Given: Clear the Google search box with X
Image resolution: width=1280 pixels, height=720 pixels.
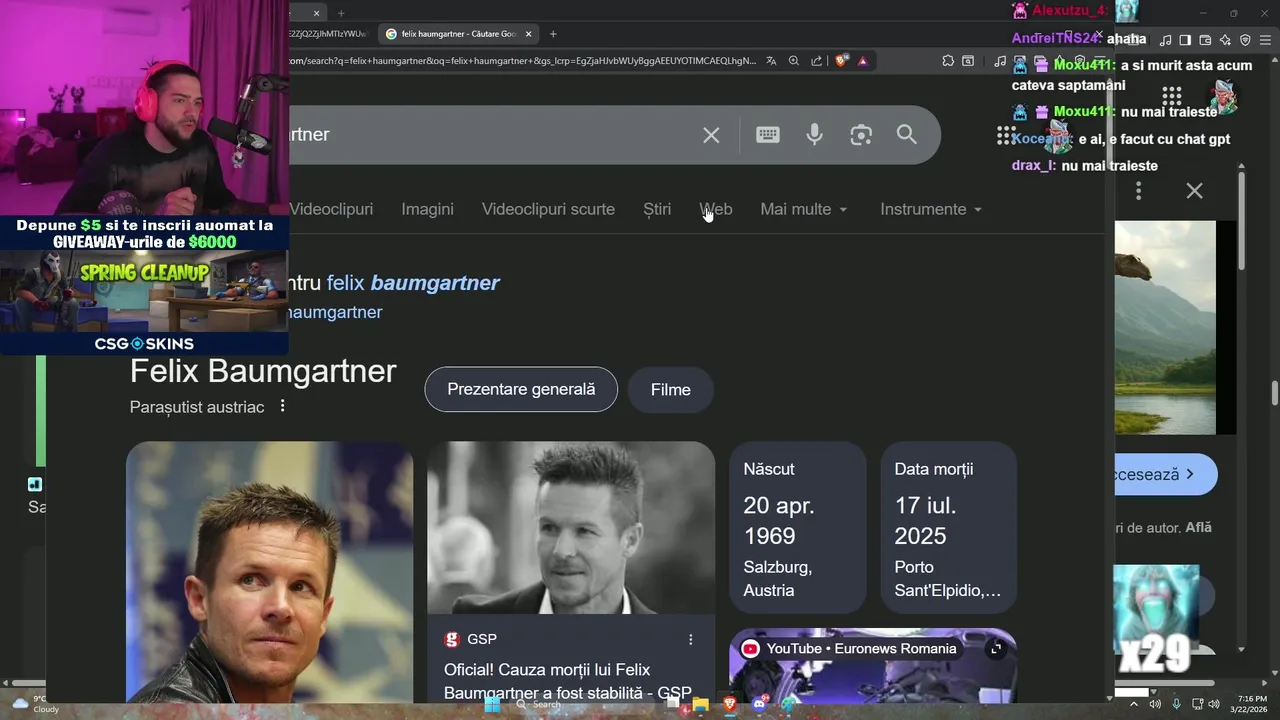Looking at the screenshot, I should point(711,135).
